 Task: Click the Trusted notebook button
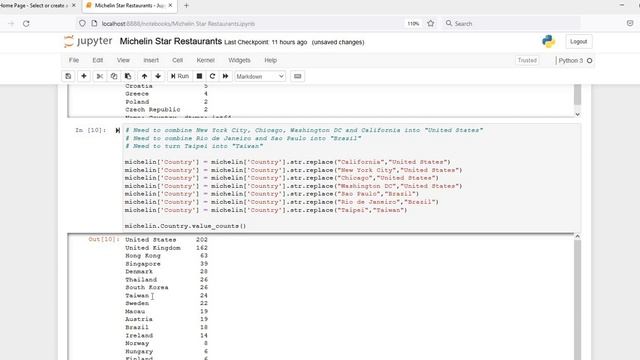(527, 60)
